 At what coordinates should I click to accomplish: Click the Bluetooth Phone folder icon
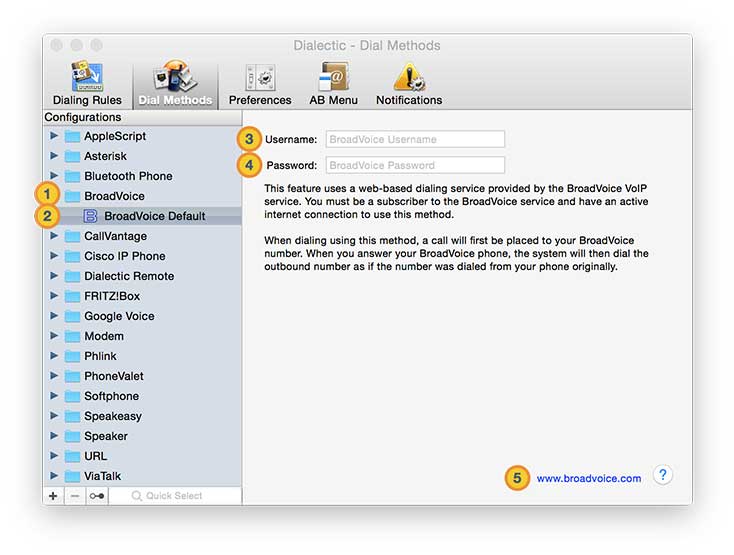tap(72, 176)
